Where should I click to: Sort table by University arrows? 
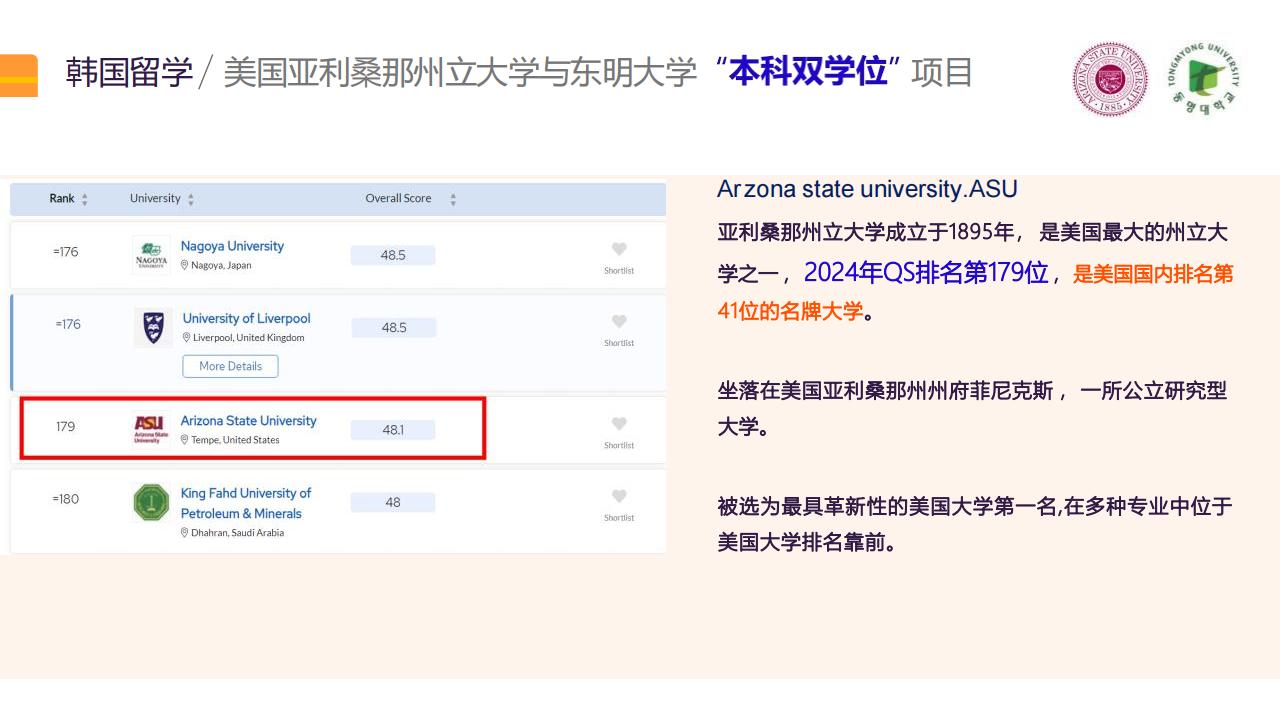191,199
